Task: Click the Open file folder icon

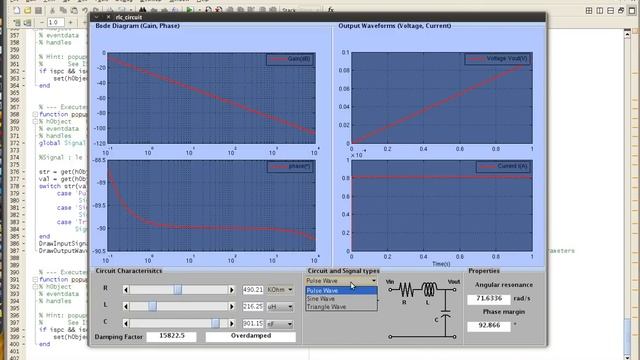Action: click(27, 10)
